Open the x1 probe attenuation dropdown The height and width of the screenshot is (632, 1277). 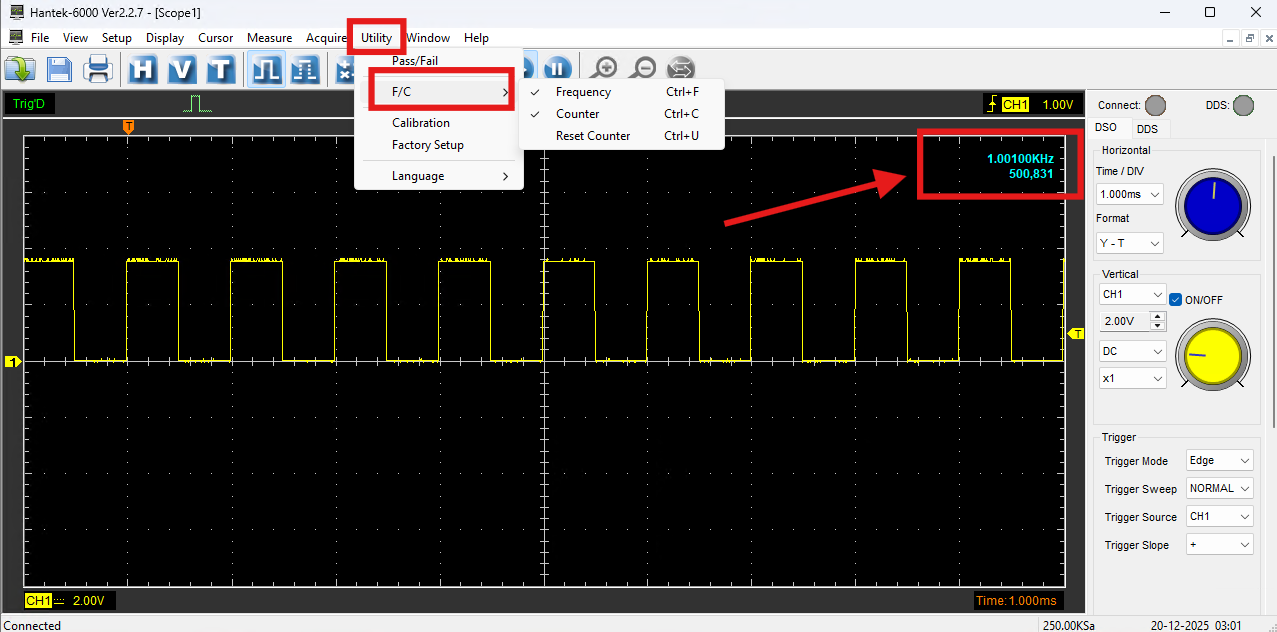click(1132, 379)
